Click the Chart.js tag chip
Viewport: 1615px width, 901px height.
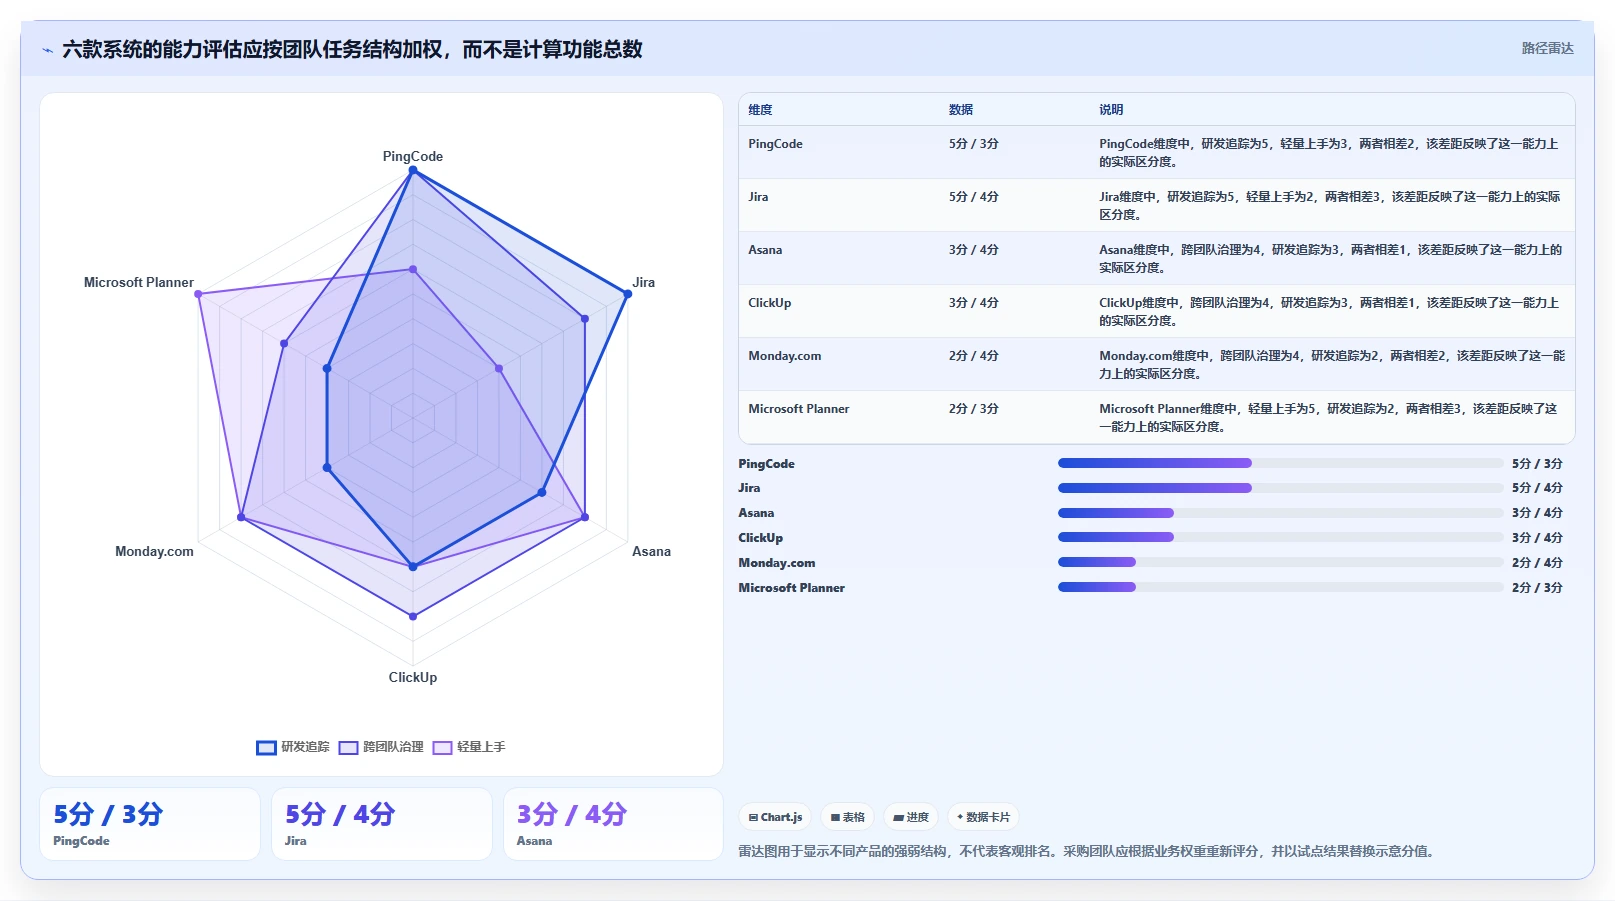click(776, 817)
